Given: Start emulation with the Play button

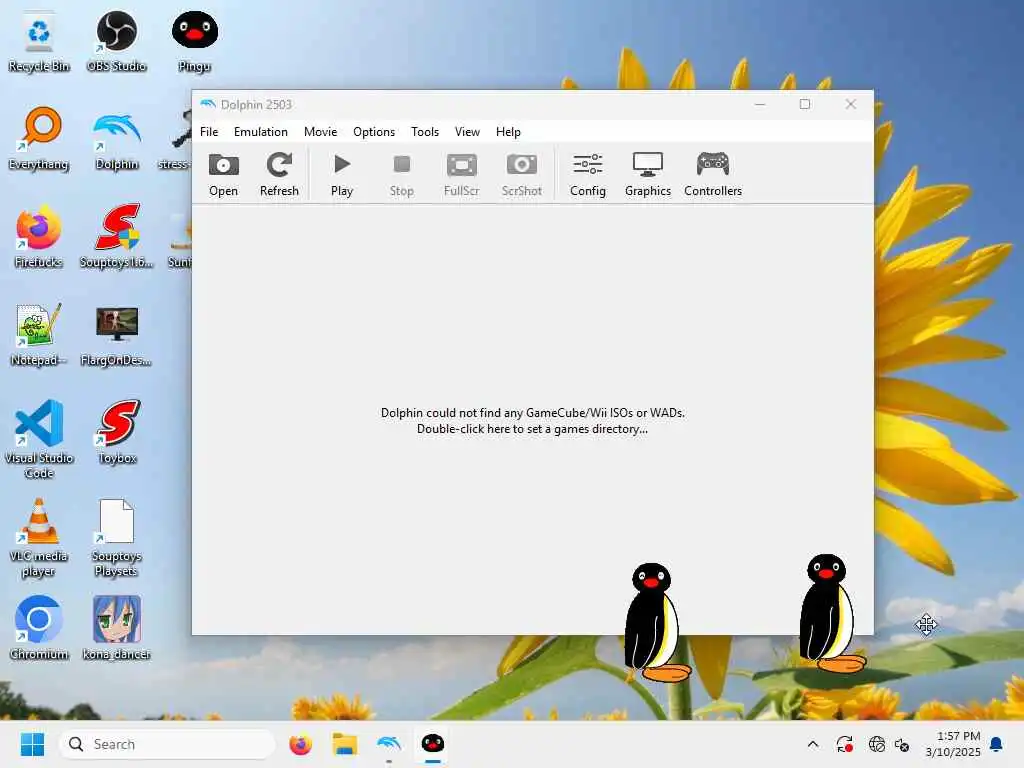Looking at the screenshot, I should pos(342,174).
